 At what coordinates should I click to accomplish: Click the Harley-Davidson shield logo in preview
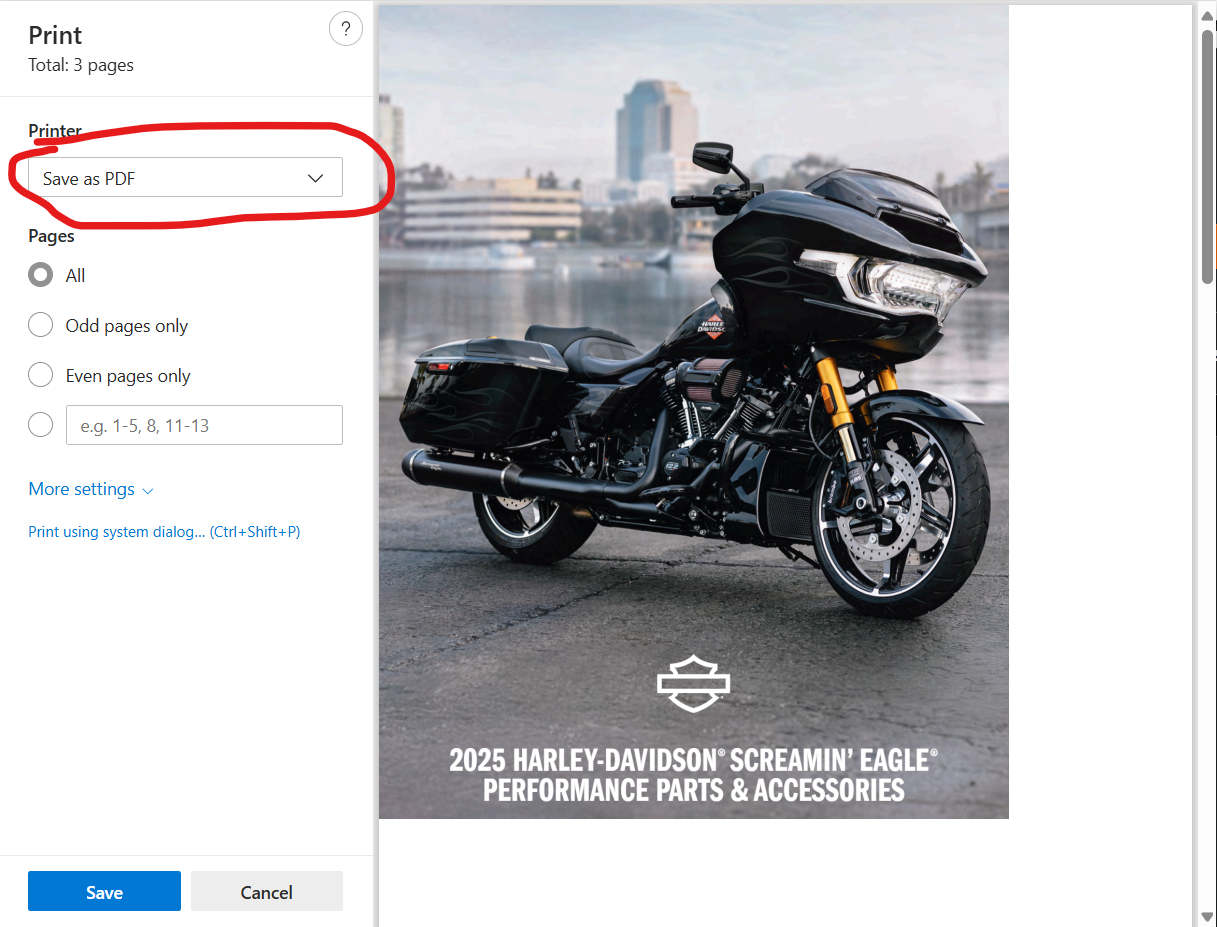(693, 684)
